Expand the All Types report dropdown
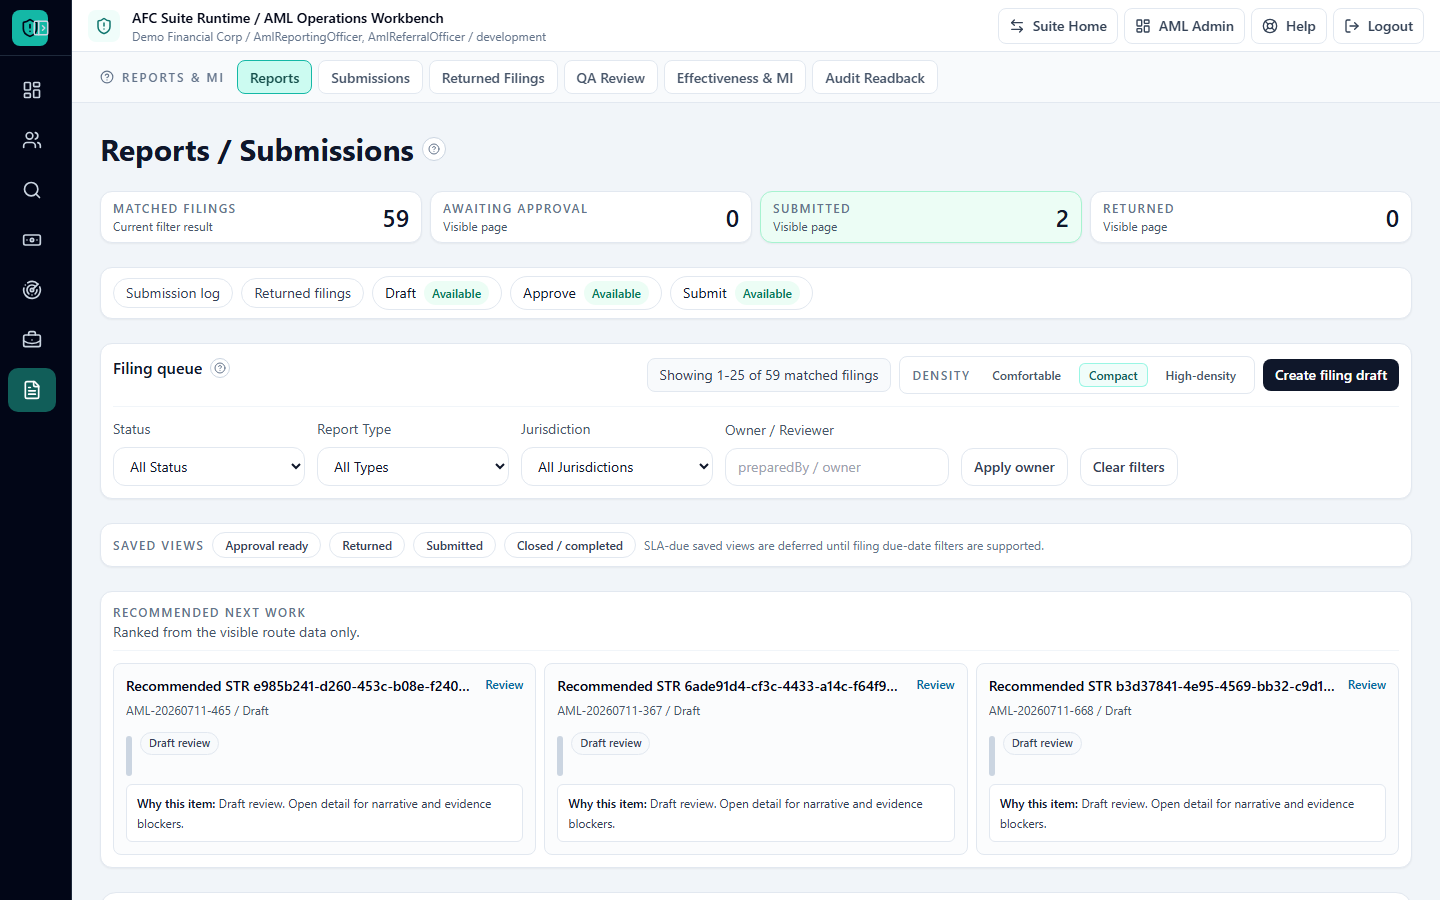The height and width of the screenshot is (900, 1440). (413, 467)
